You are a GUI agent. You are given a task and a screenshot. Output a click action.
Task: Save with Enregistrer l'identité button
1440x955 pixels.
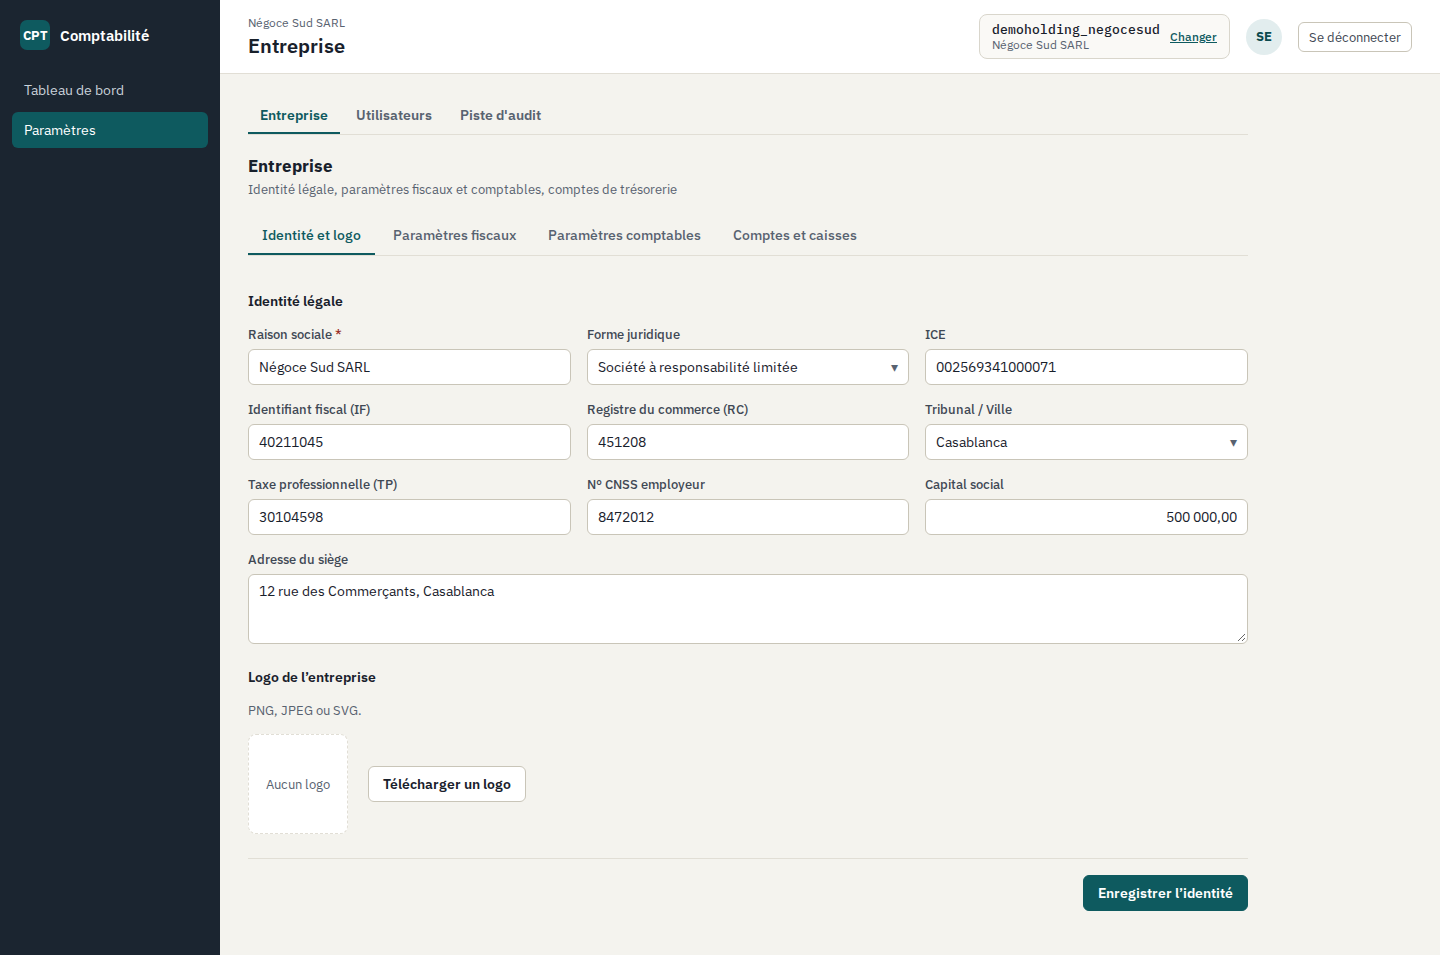click(x=1165, y=893)
